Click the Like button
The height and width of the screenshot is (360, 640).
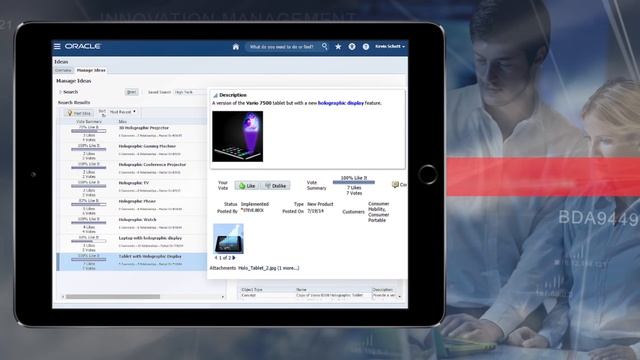click(x=247, y=186)
